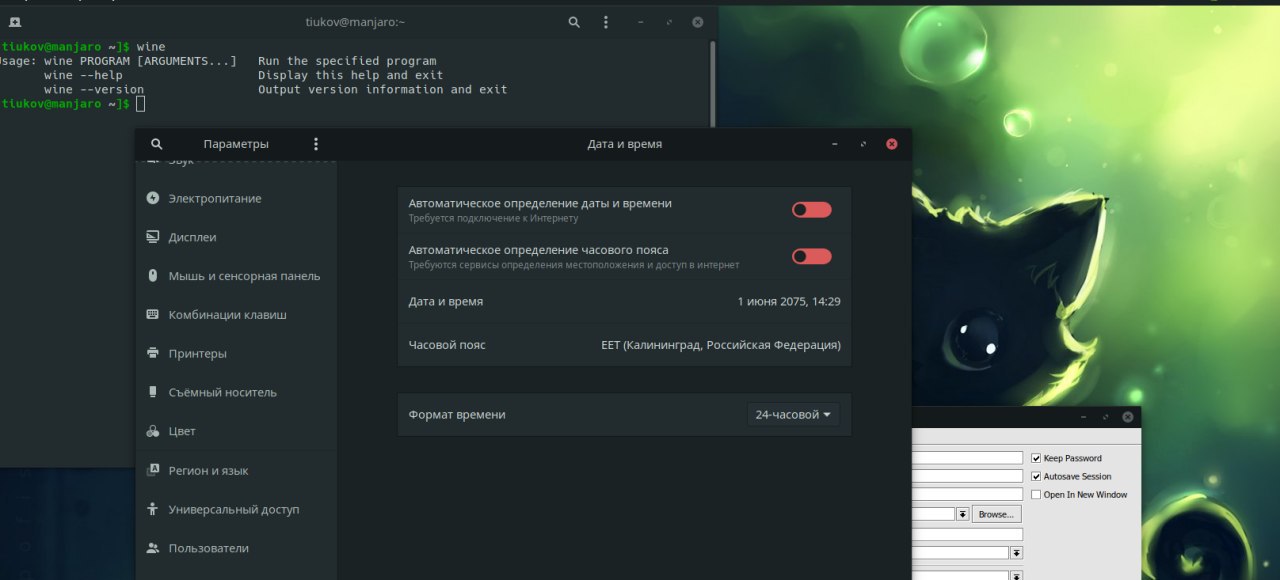Image resolution: width=1280 pixels, height=580 pixels.
Task: Open the Часовой пояс row
Action: (x=624, y=345)
